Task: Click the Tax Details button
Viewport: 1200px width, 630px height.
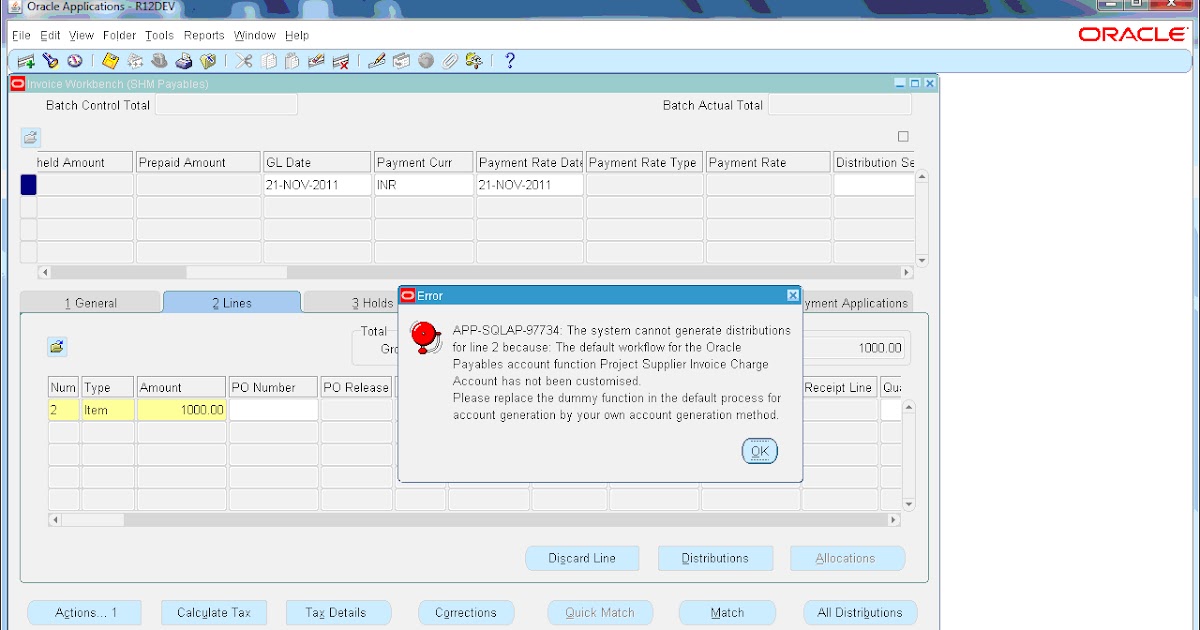Action: click(x=336, y=613)
